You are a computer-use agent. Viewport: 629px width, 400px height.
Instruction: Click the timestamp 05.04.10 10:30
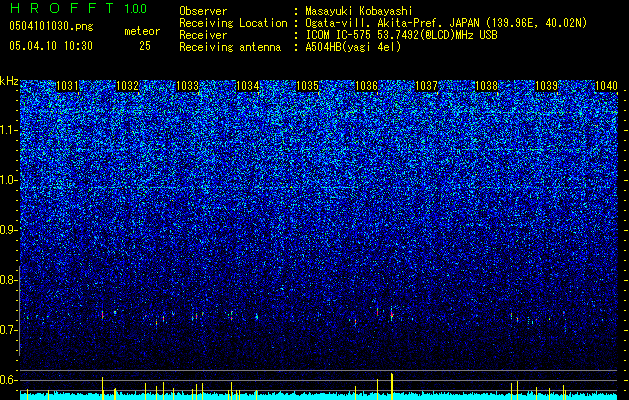(x=51, y=46)
